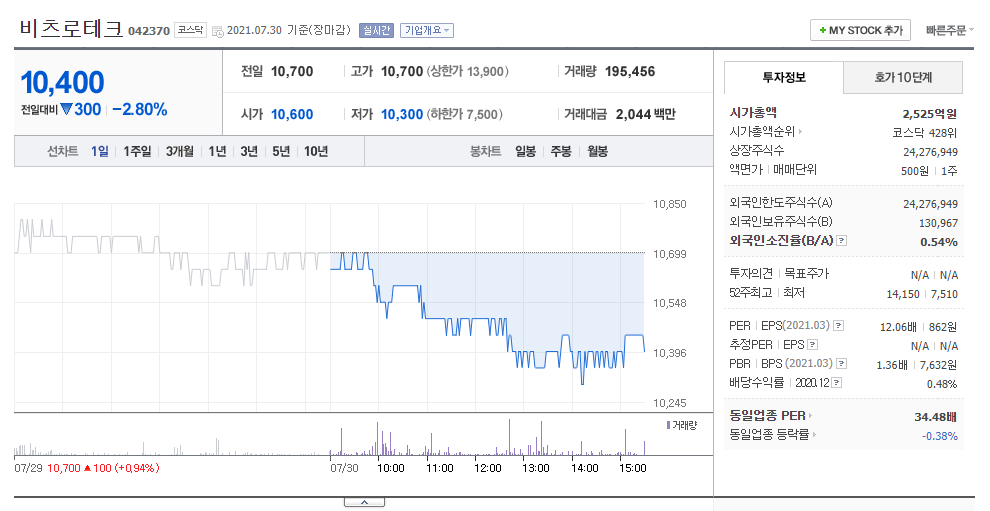This screenshot has height=511, width=990.
Task: Click help icon next to 배당수익률 2020.12
Action: point(837,383)
